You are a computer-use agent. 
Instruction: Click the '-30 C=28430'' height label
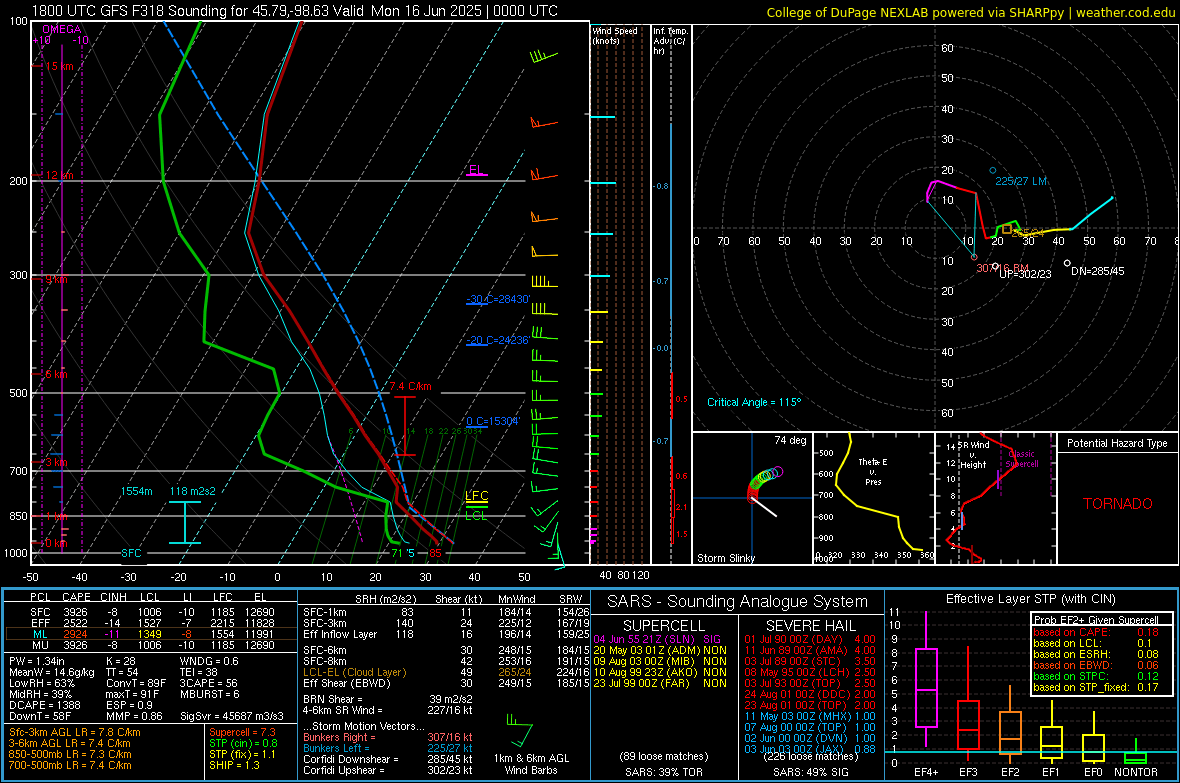[x=498, y=299]
